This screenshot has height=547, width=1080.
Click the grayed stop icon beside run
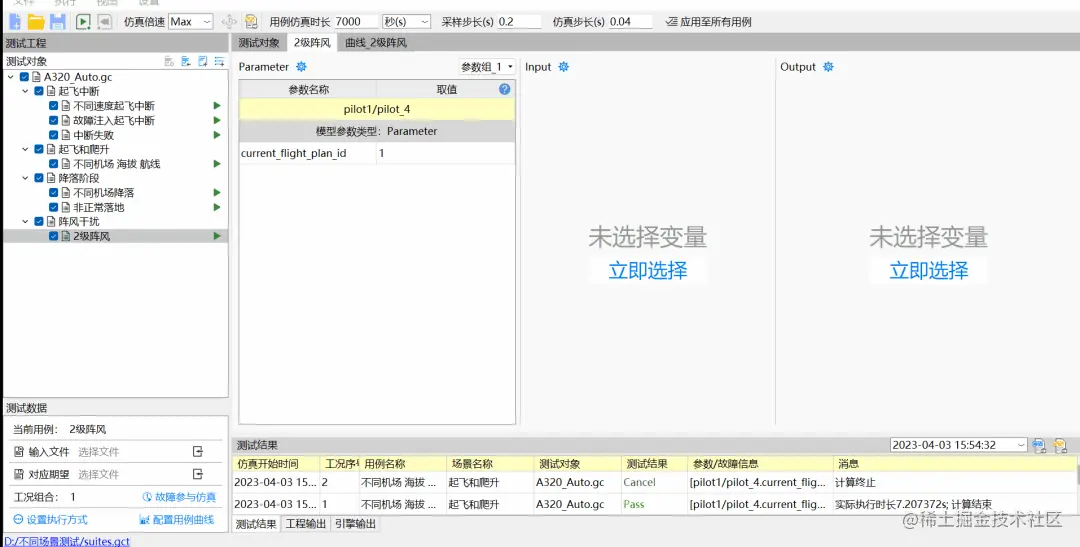pos(104,21)
